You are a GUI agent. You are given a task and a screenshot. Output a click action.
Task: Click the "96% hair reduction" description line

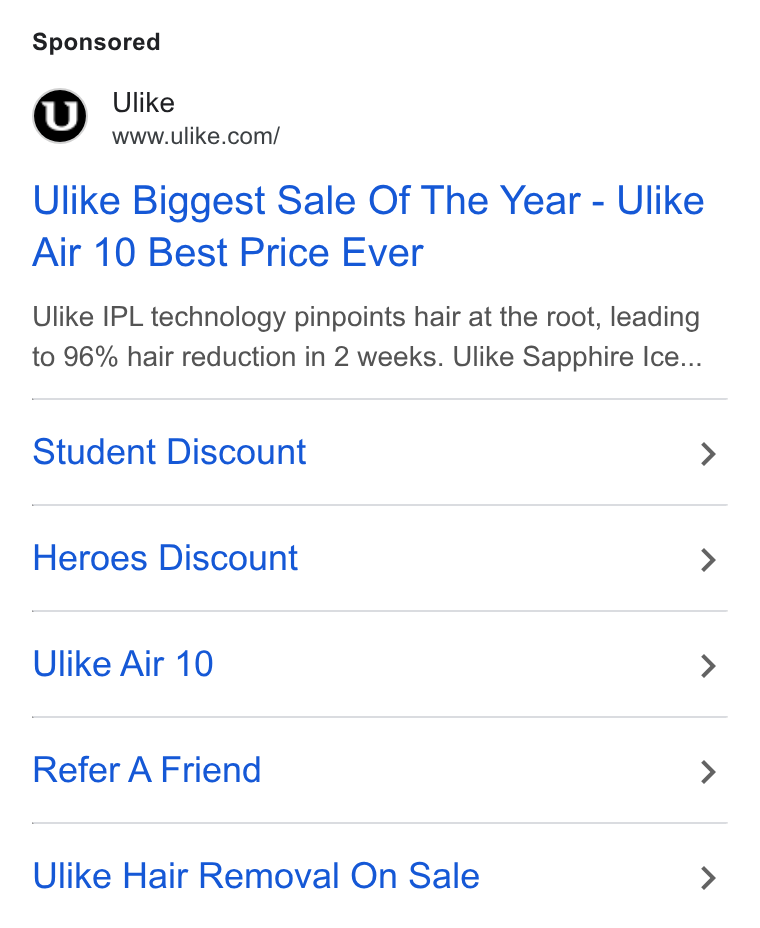[x=367, y=357]
